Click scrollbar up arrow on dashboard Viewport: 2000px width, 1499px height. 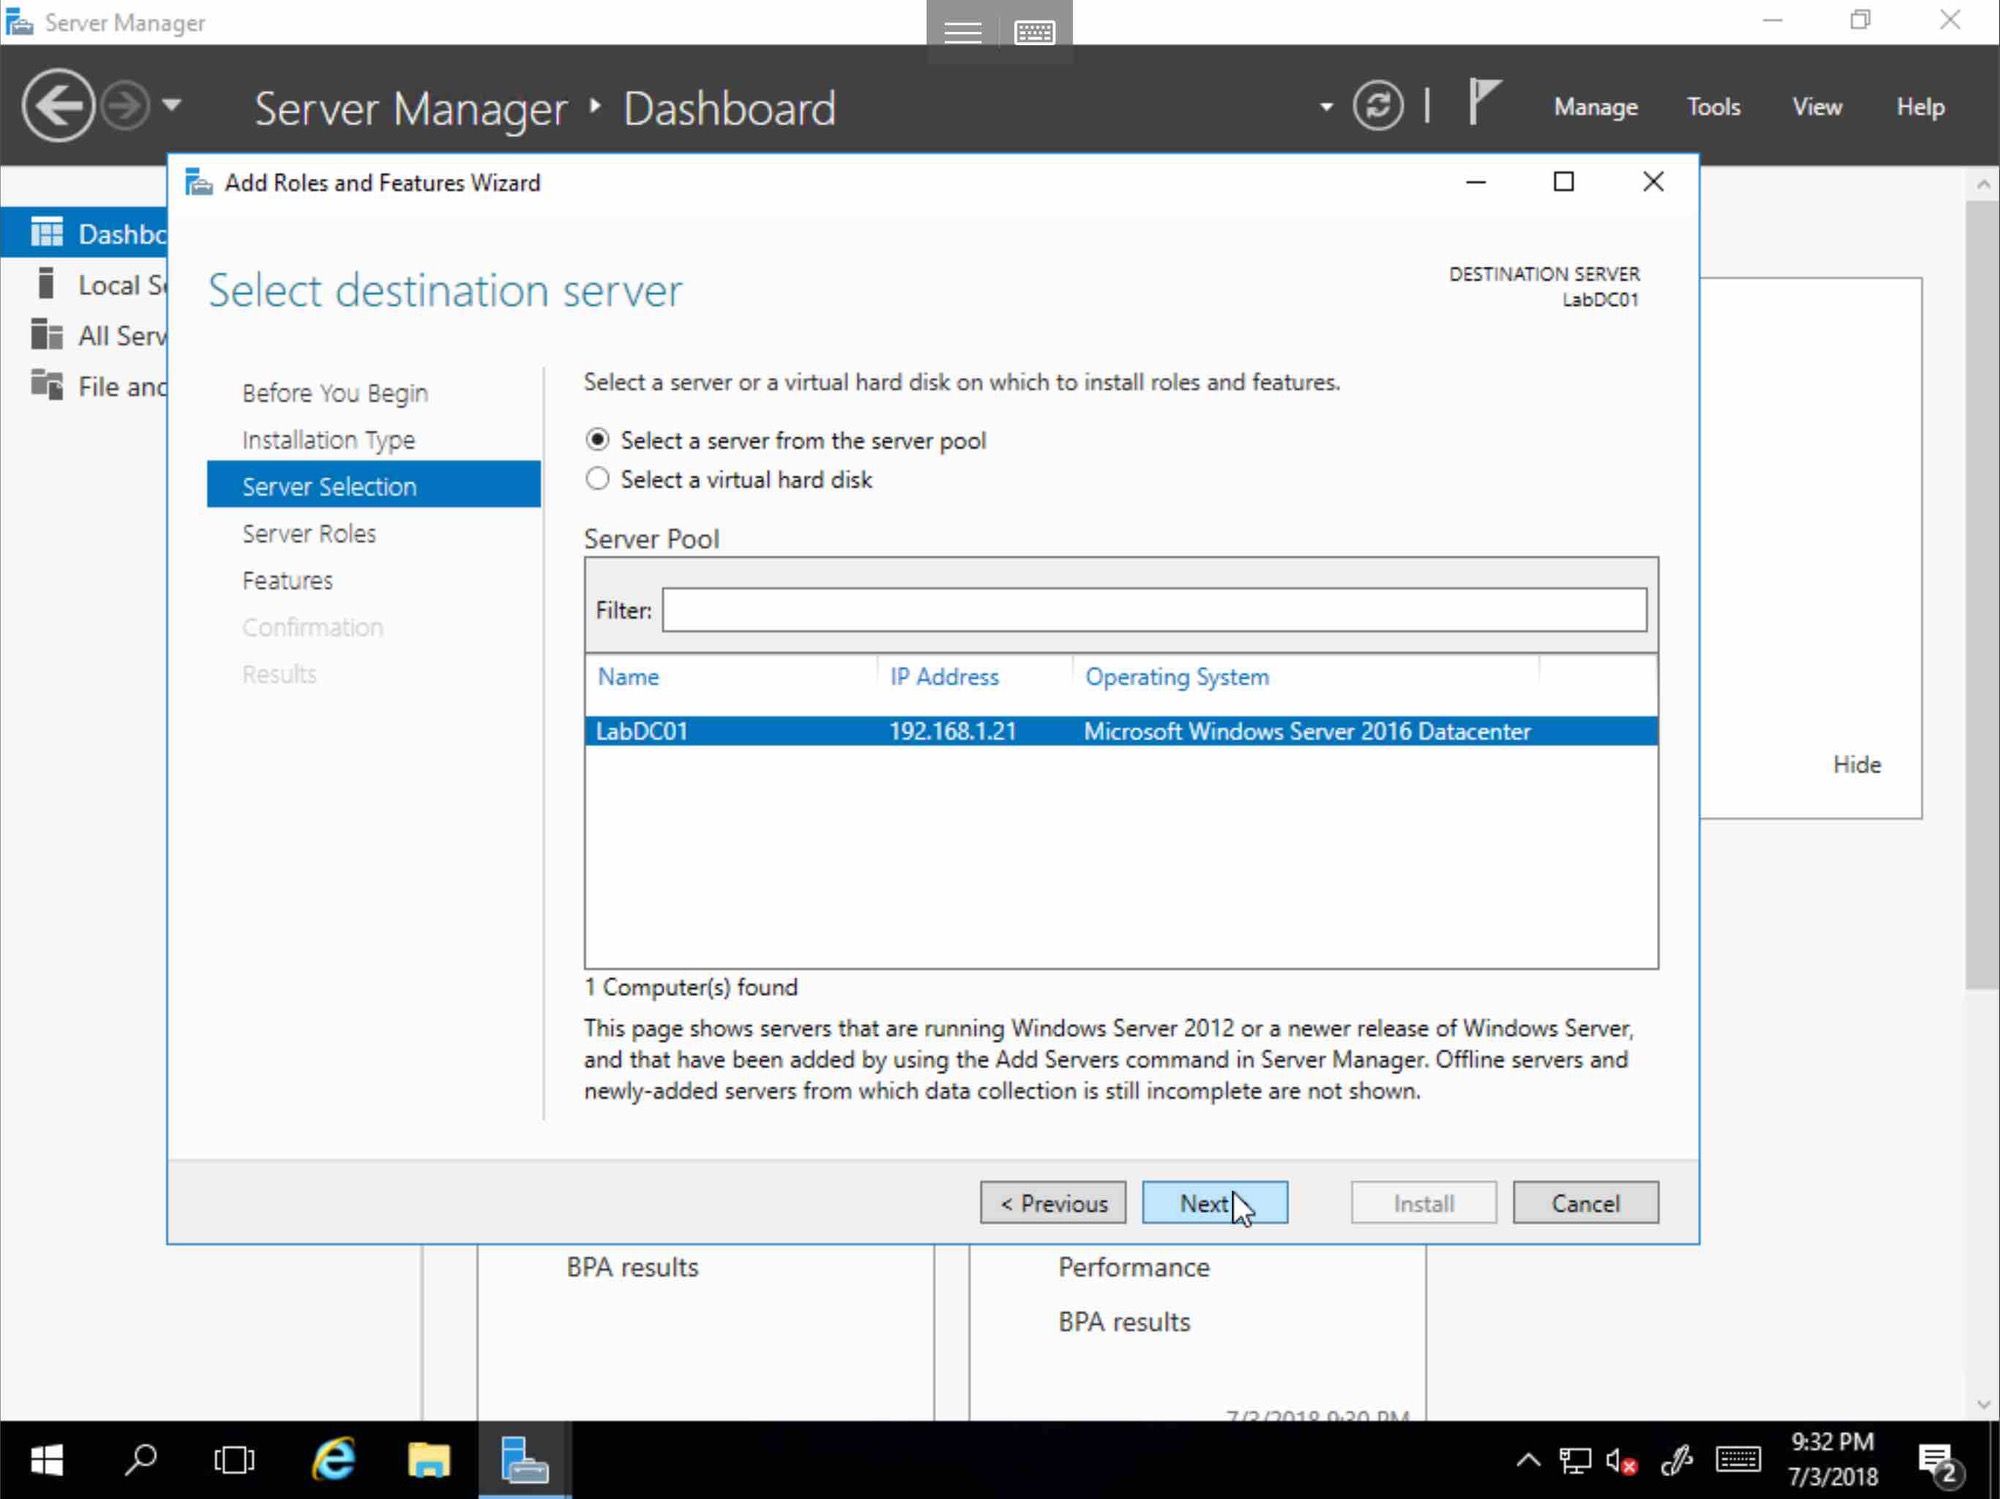(1983, 184)
